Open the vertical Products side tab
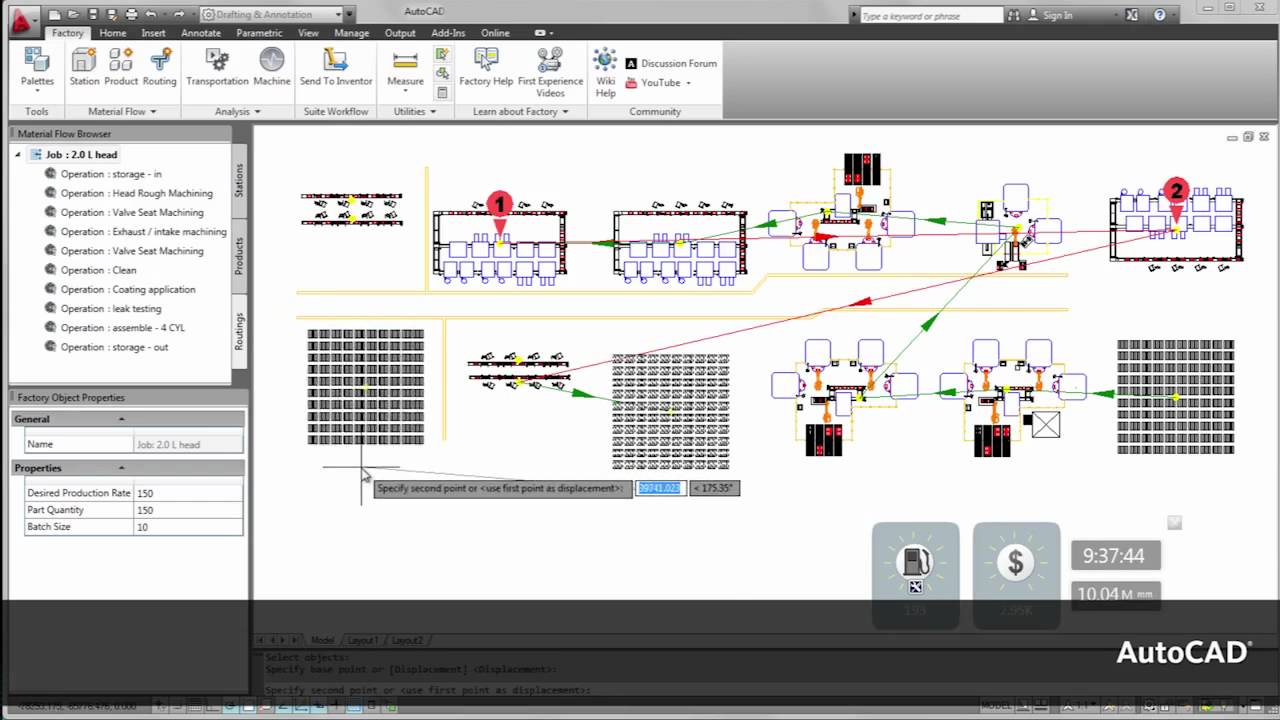Screen dimensions: 1280x720 (x=239, y=254)
